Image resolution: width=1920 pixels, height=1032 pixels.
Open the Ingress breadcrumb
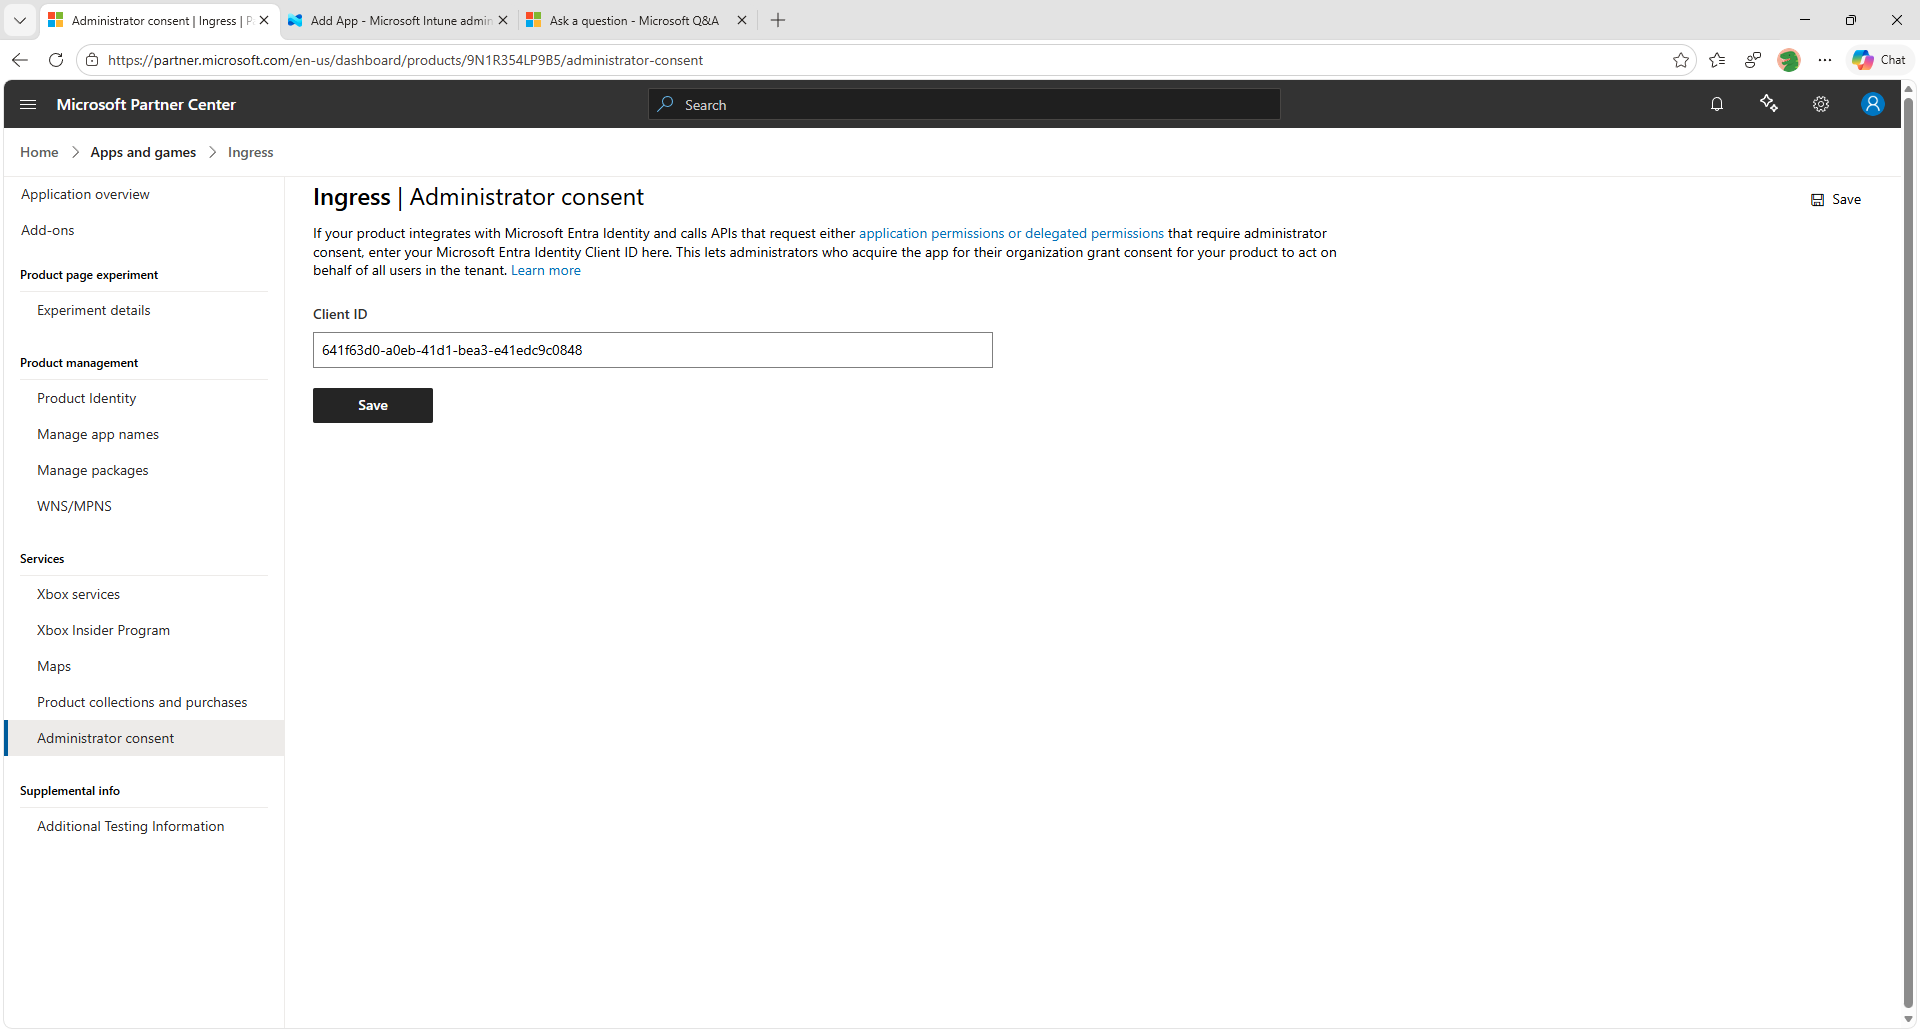pyautogui.click(x=250, y=152)
